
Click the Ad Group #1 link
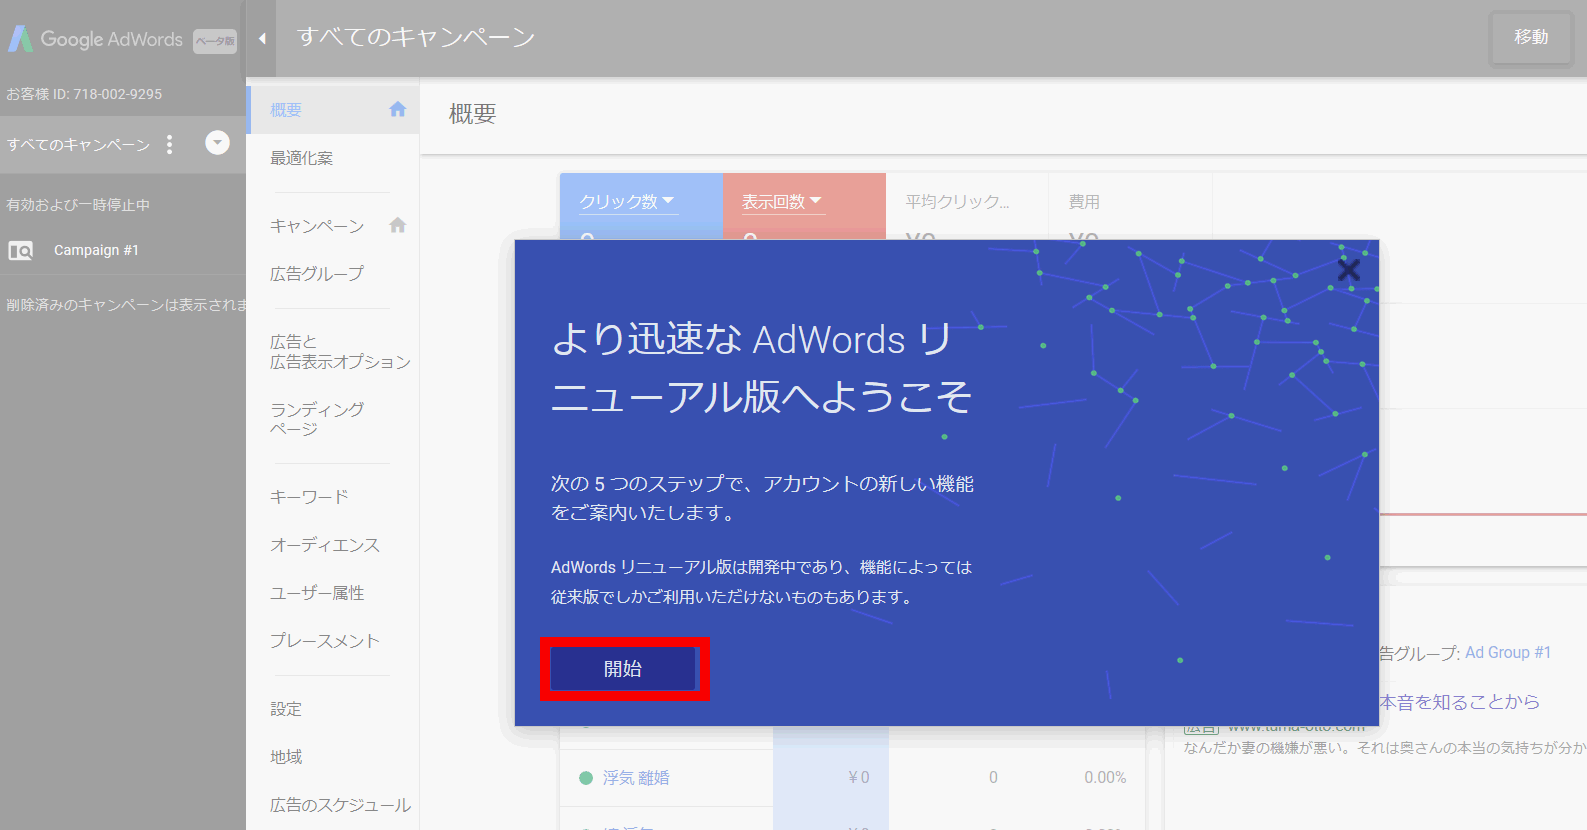(x=1508, y=652)
